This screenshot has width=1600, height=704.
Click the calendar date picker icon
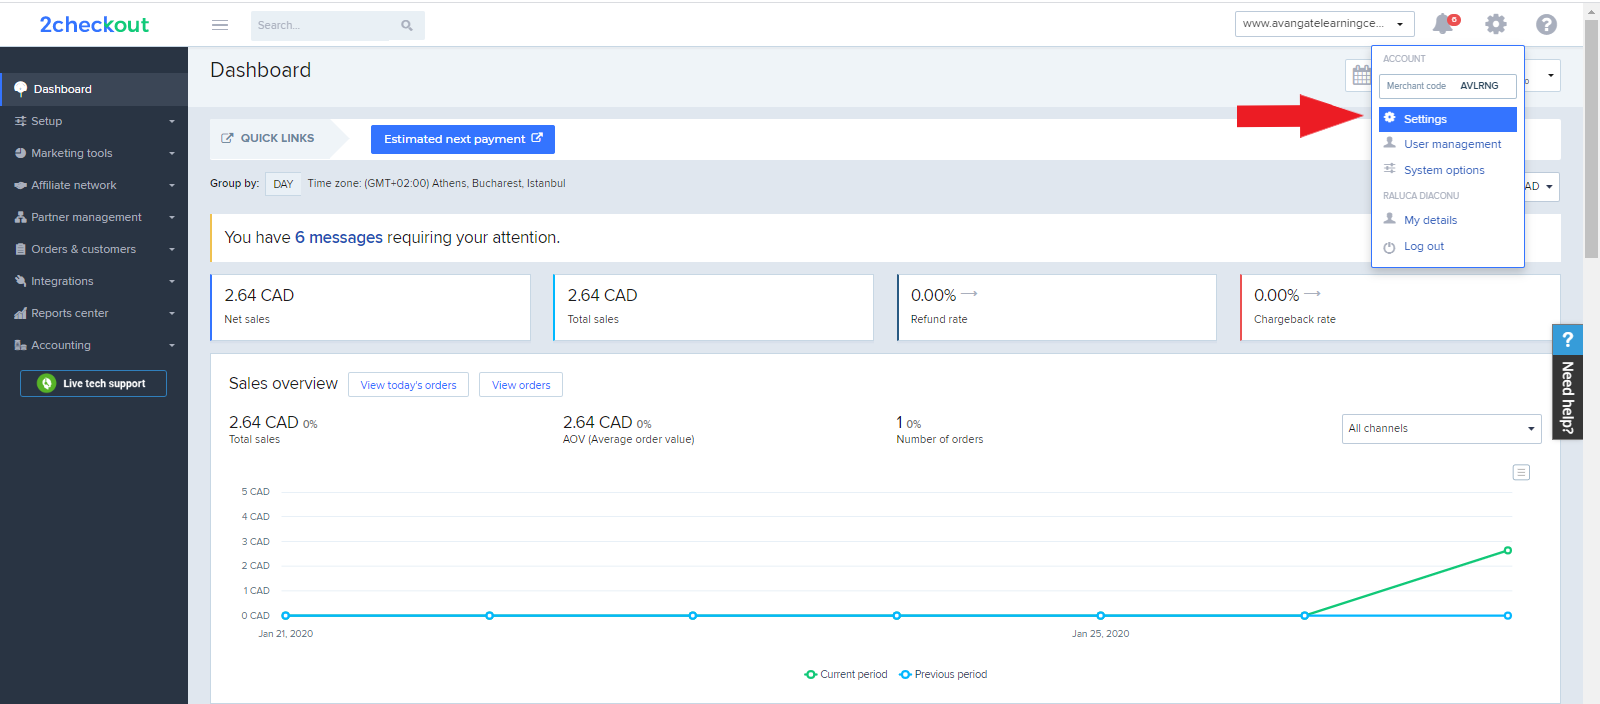pyautogui.click(x=1361, y=75)
